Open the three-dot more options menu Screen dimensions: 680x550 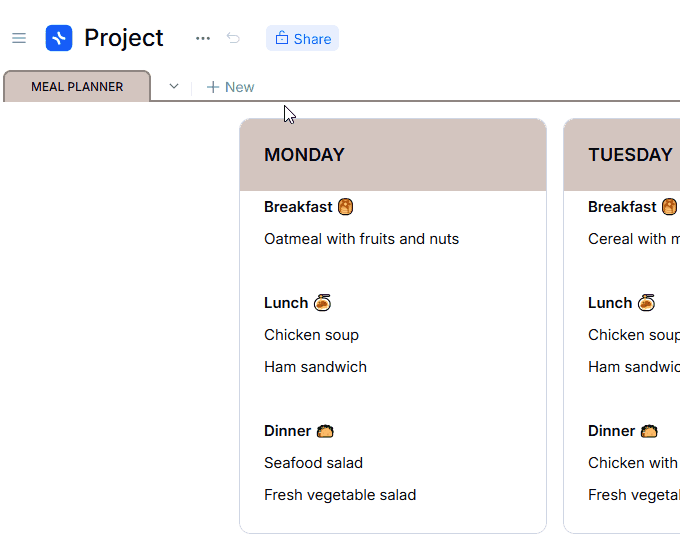tap(203, 38)
